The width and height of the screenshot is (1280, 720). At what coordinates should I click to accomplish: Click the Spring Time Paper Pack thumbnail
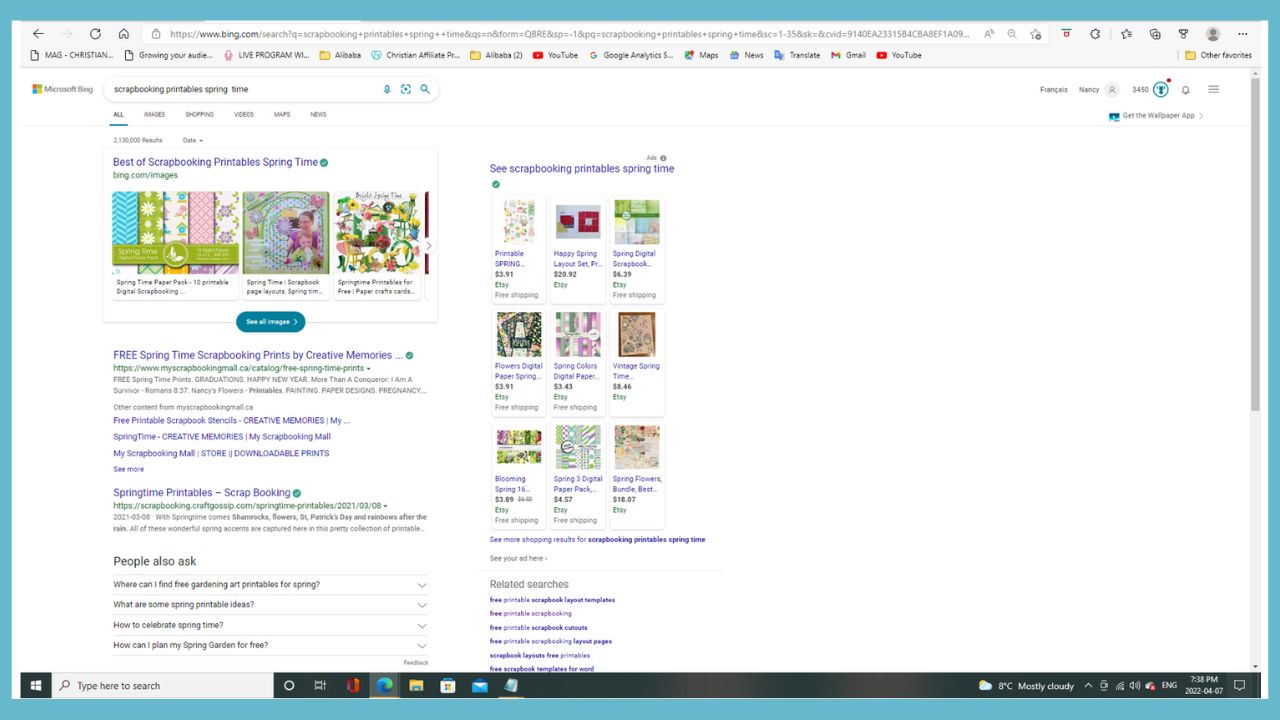(176, 233)
